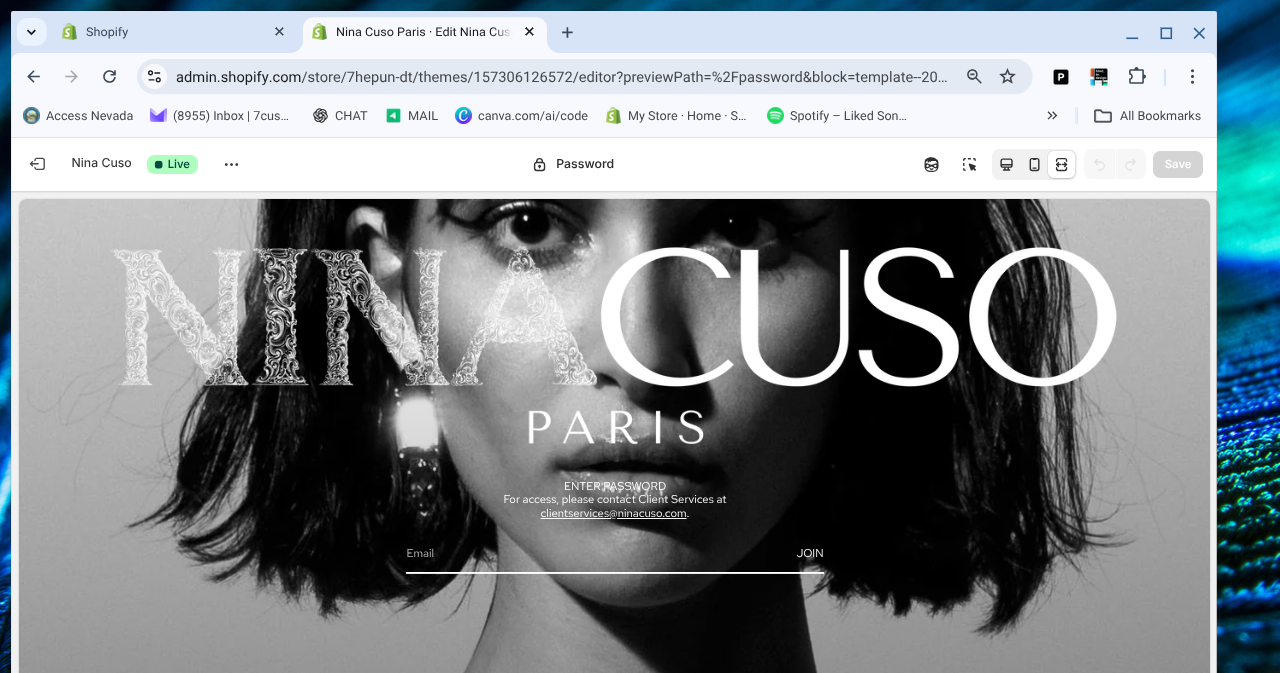Click the clientservices@ninacuso.com email link
This screenshot has height=673, width=1280.
613,513
